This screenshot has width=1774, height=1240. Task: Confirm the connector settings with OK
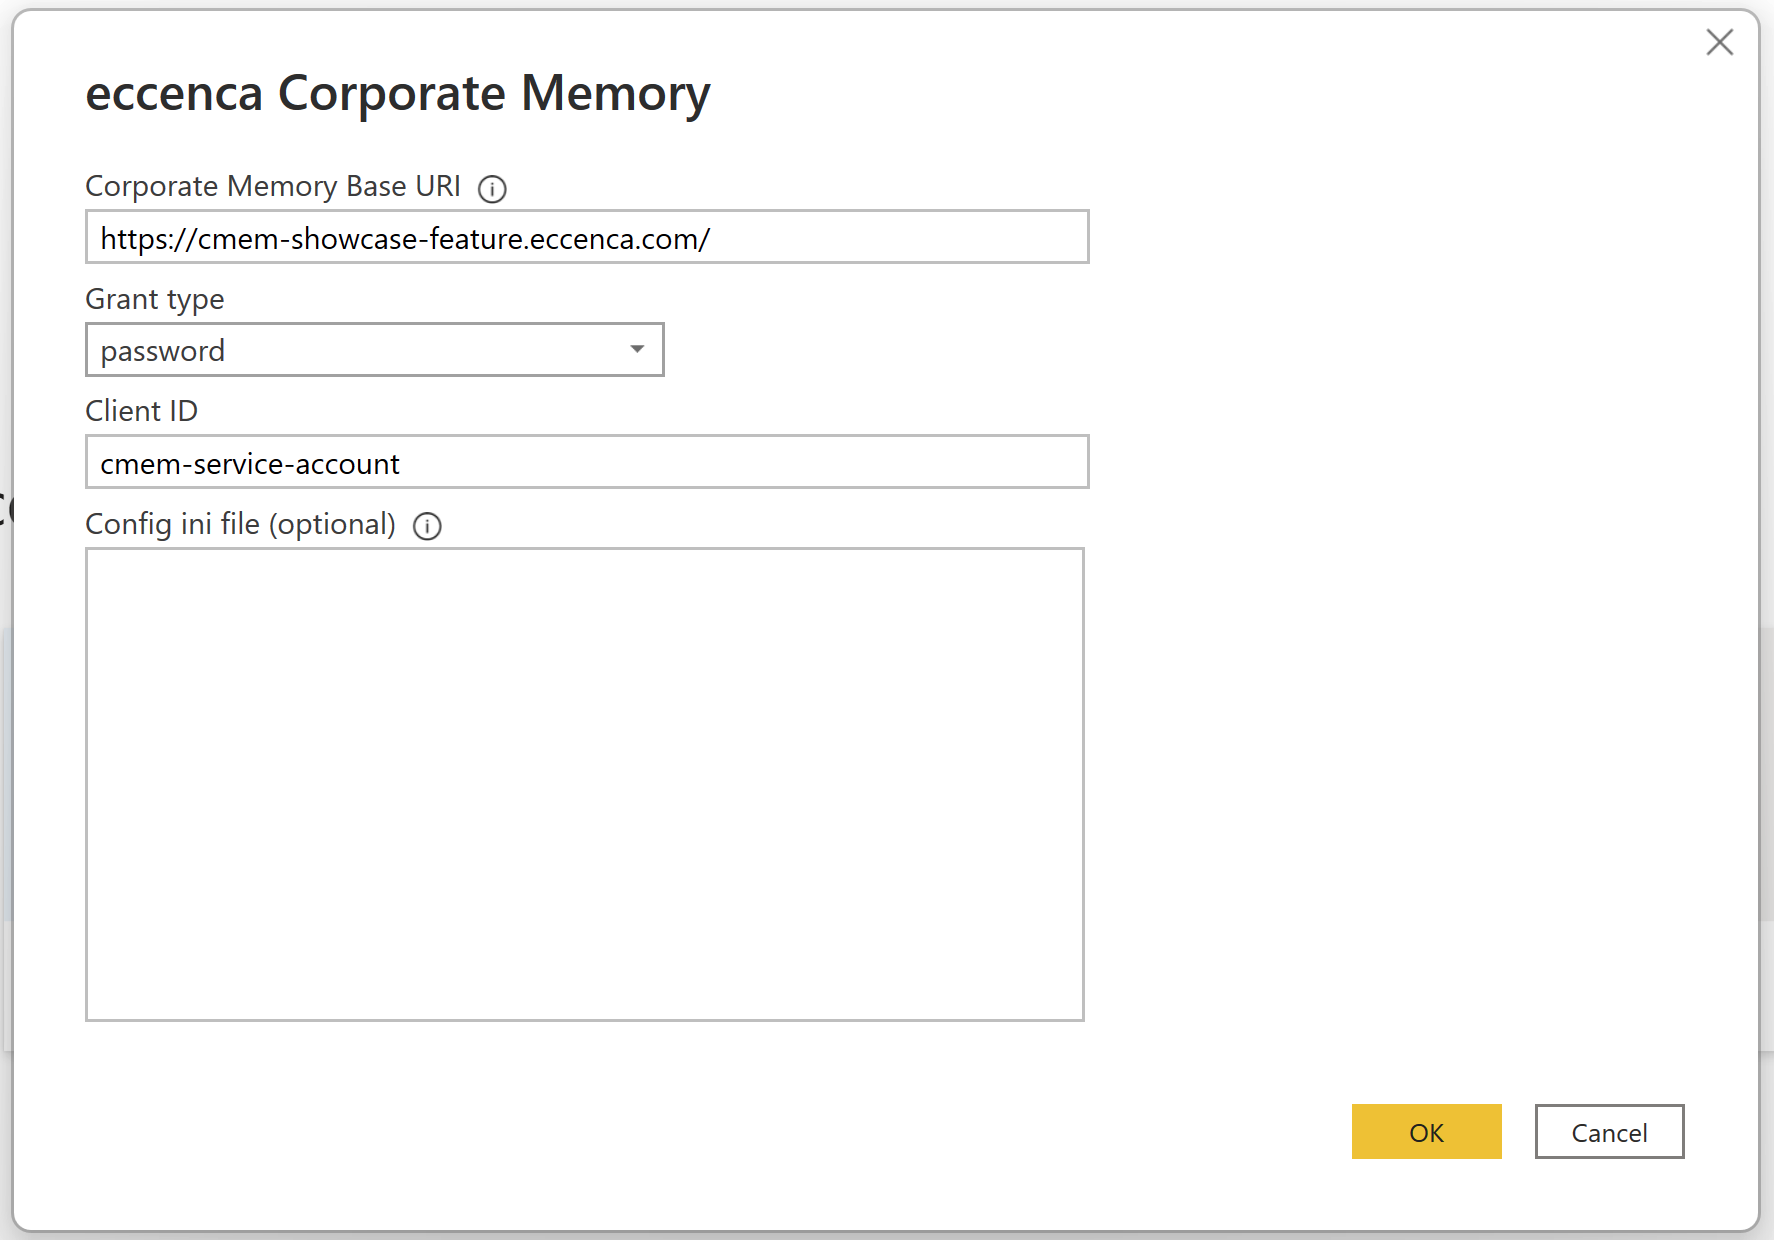(1425, 1132)
